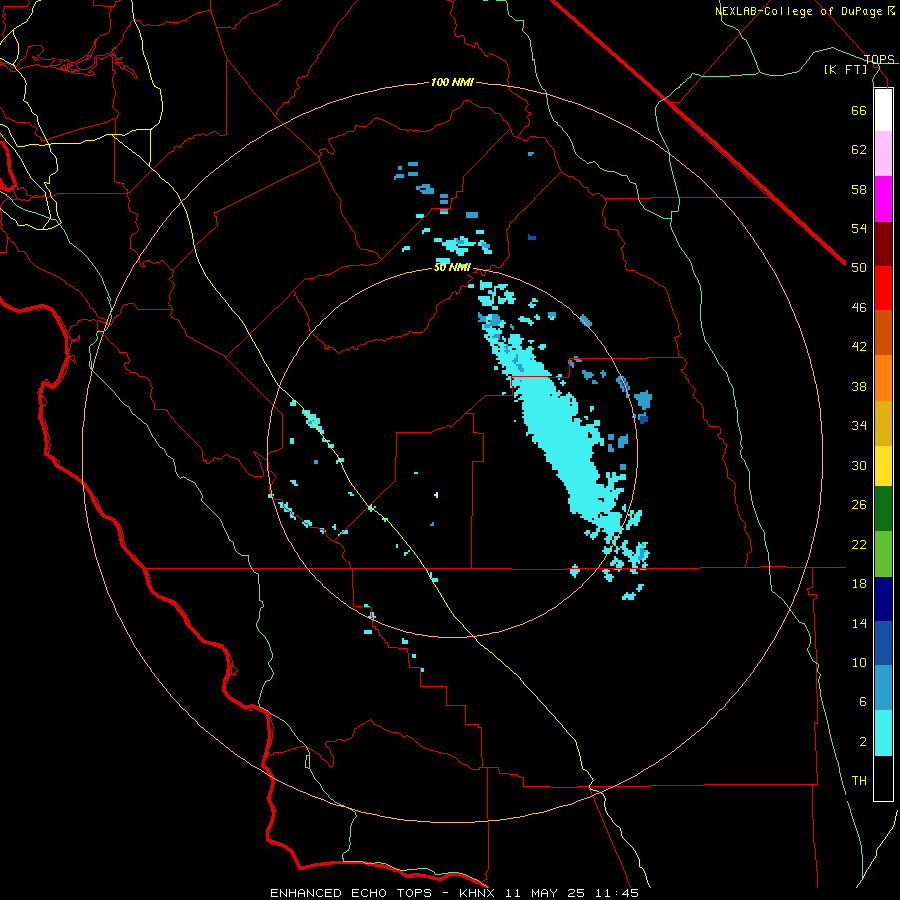The image size is (900, 900).
Task: Click legend value 46
Action: pos(859,307)
